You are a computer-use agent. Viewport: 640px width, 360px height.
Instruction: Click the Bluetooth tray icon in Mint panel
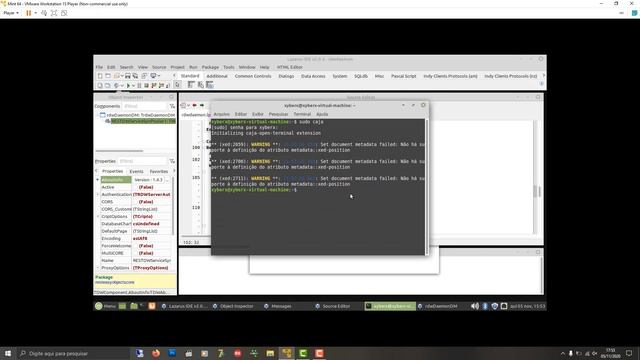coord(485,306)
